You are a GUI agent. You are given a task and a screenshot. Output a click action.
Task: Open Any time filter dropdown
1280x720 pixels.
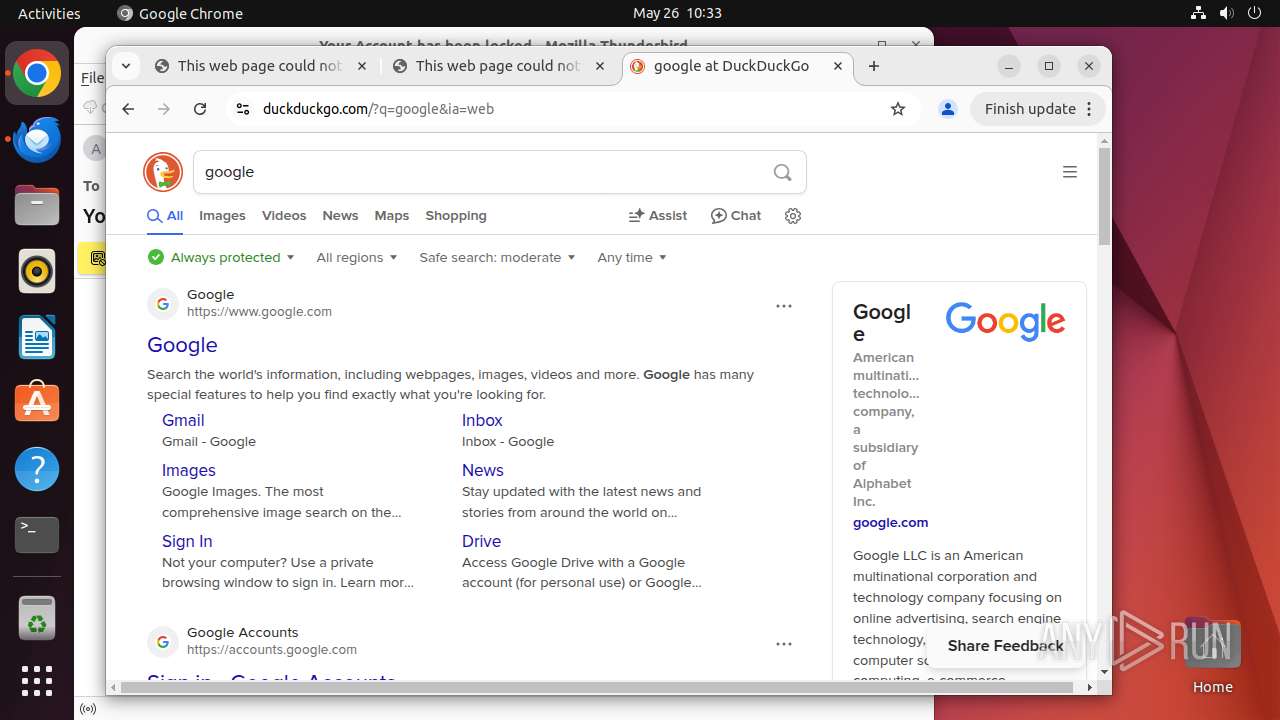[632, 257]
